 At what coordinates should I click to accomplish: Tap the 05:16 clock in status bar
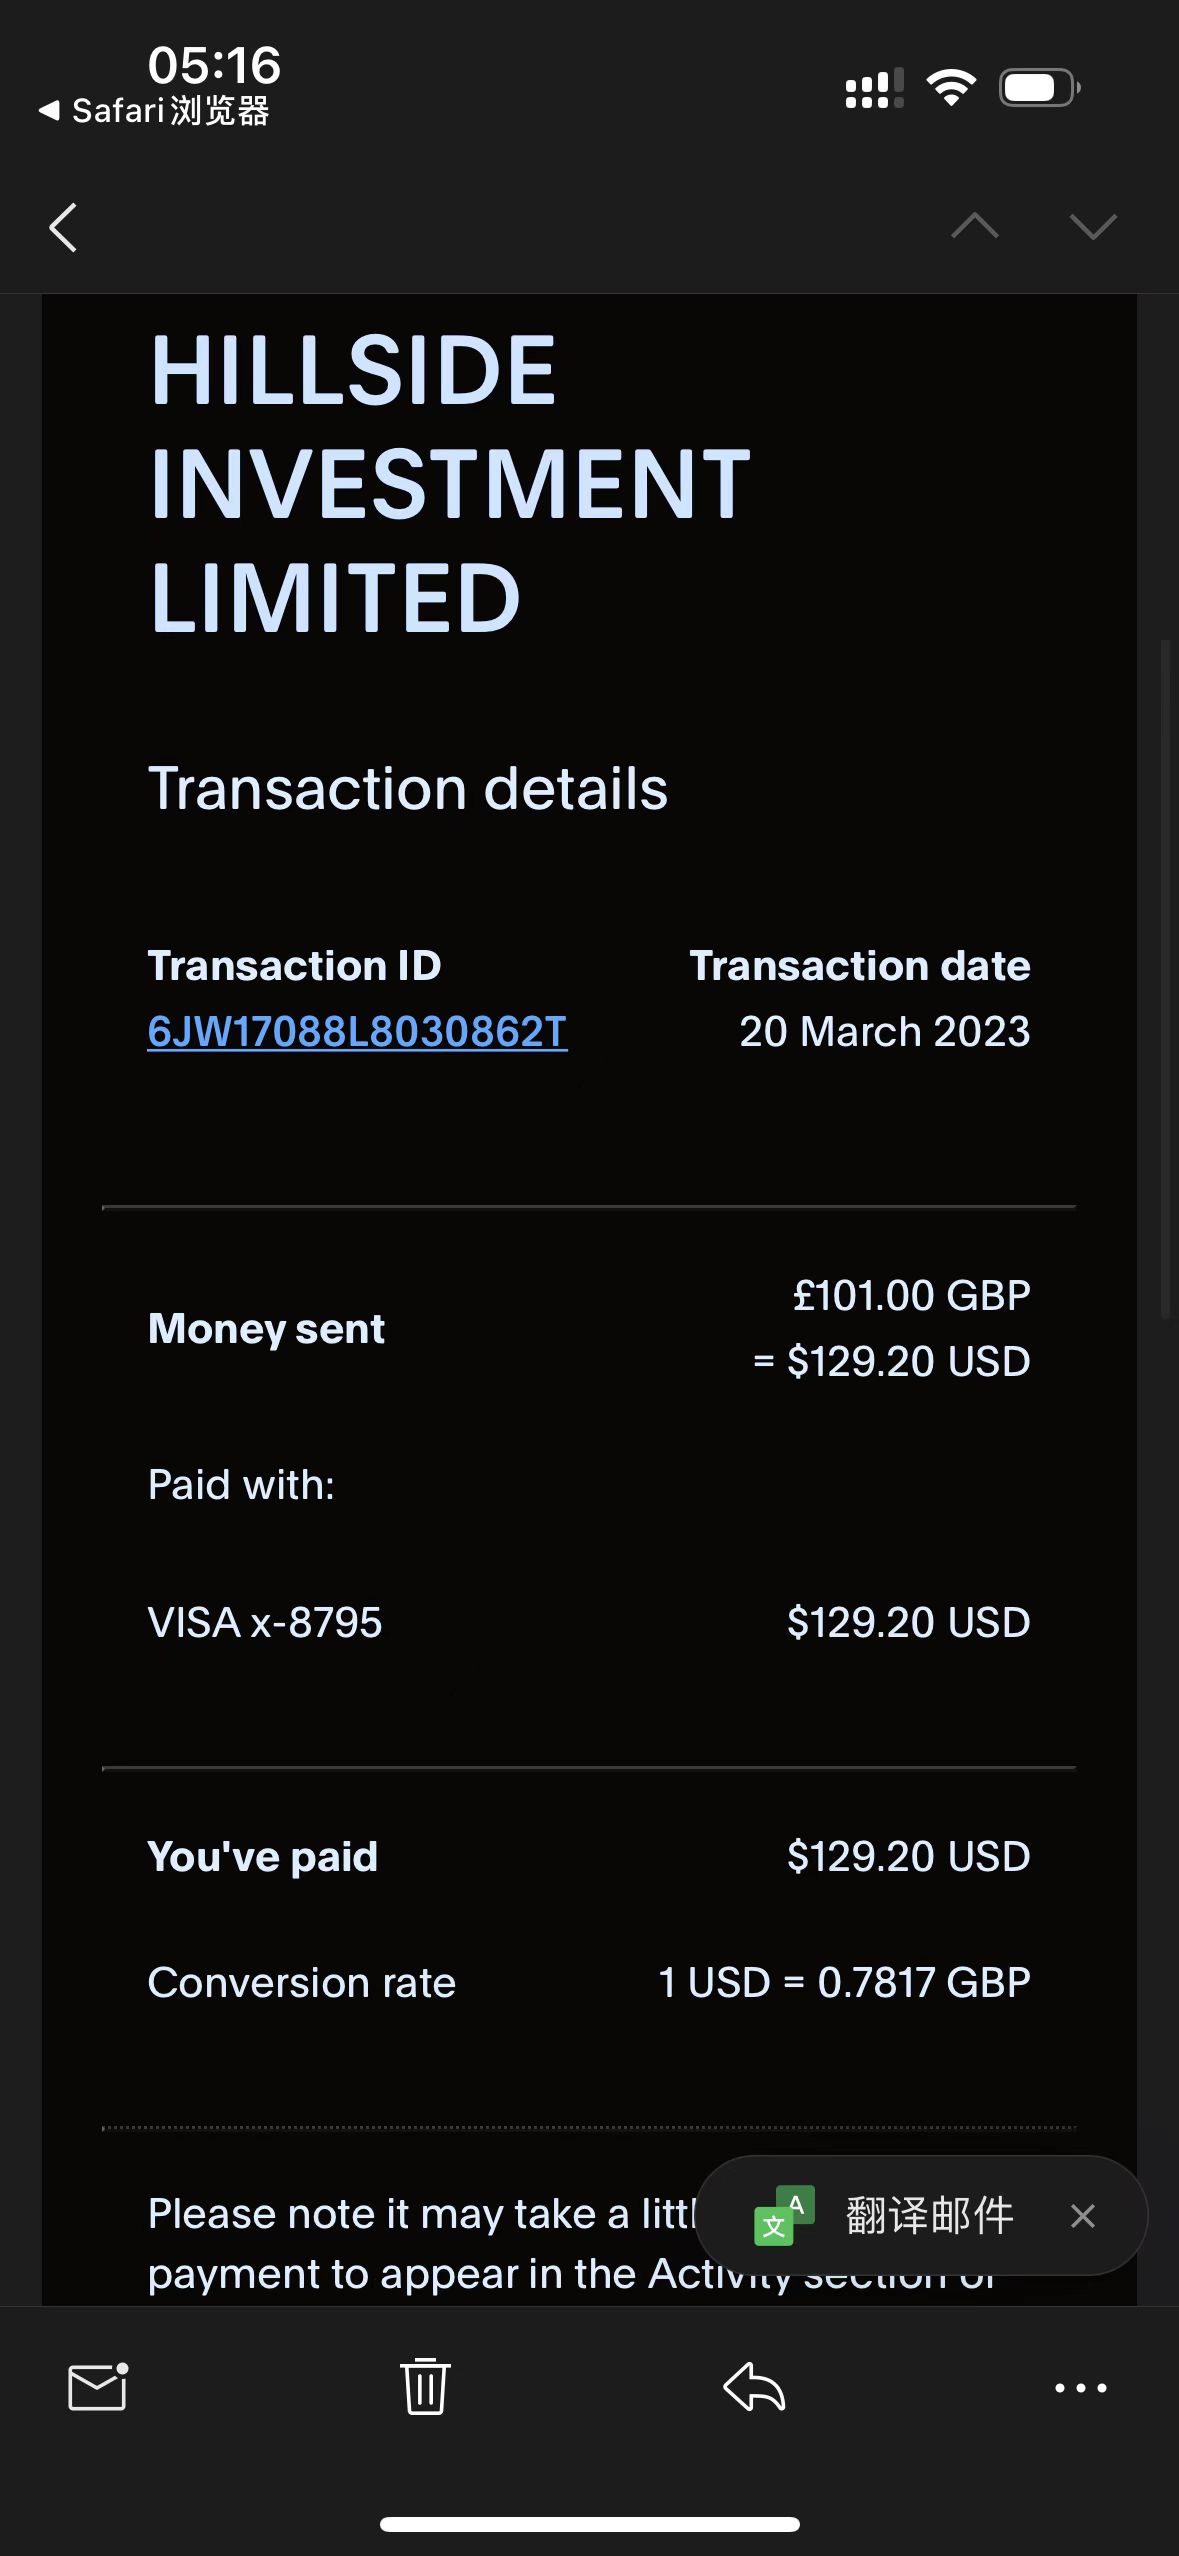(x=214, y=65)
